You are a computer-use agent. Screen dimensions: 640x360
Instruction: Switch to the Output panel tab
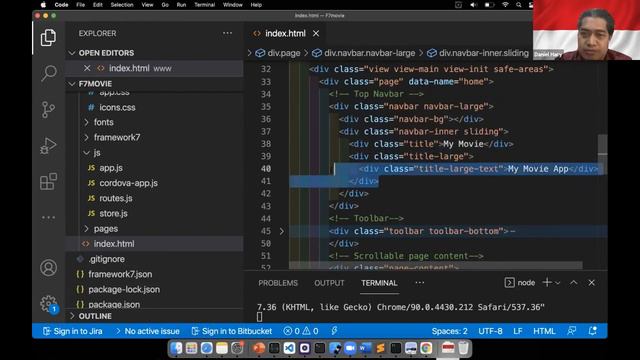(x=329, y=283)
